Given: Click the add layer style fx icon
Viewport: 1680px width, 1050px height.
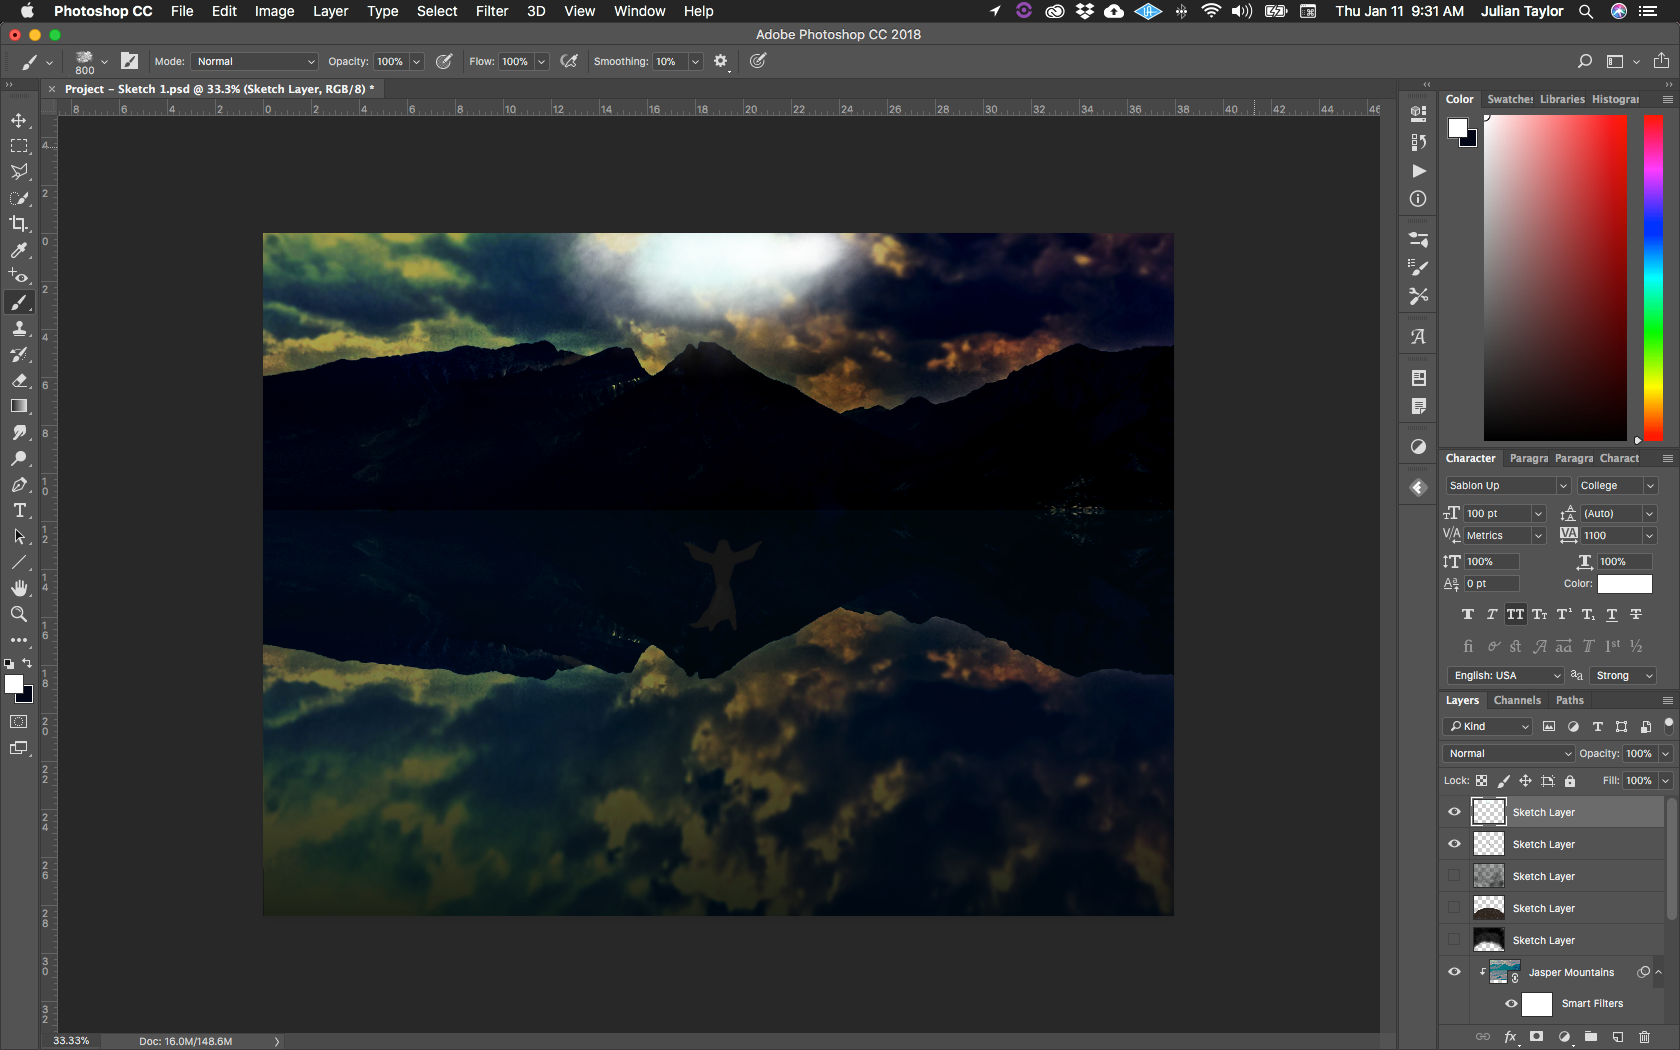Looking at the screenshot, I should 1510,1037.
